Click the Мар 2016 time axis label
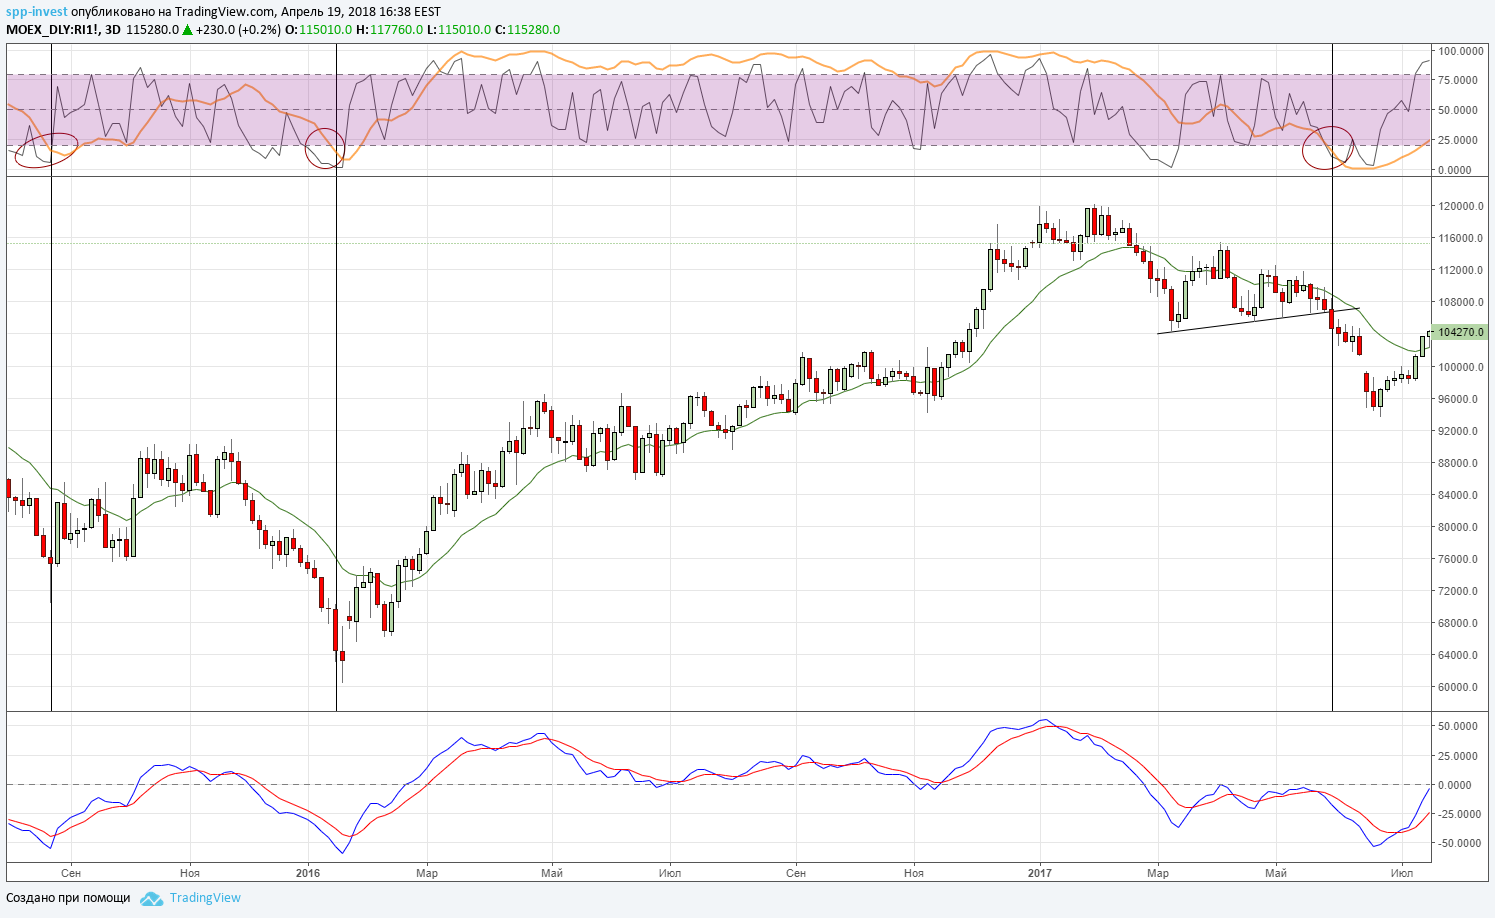The width and height of the screenshot is (1495, 918). (x=426, y=873)
